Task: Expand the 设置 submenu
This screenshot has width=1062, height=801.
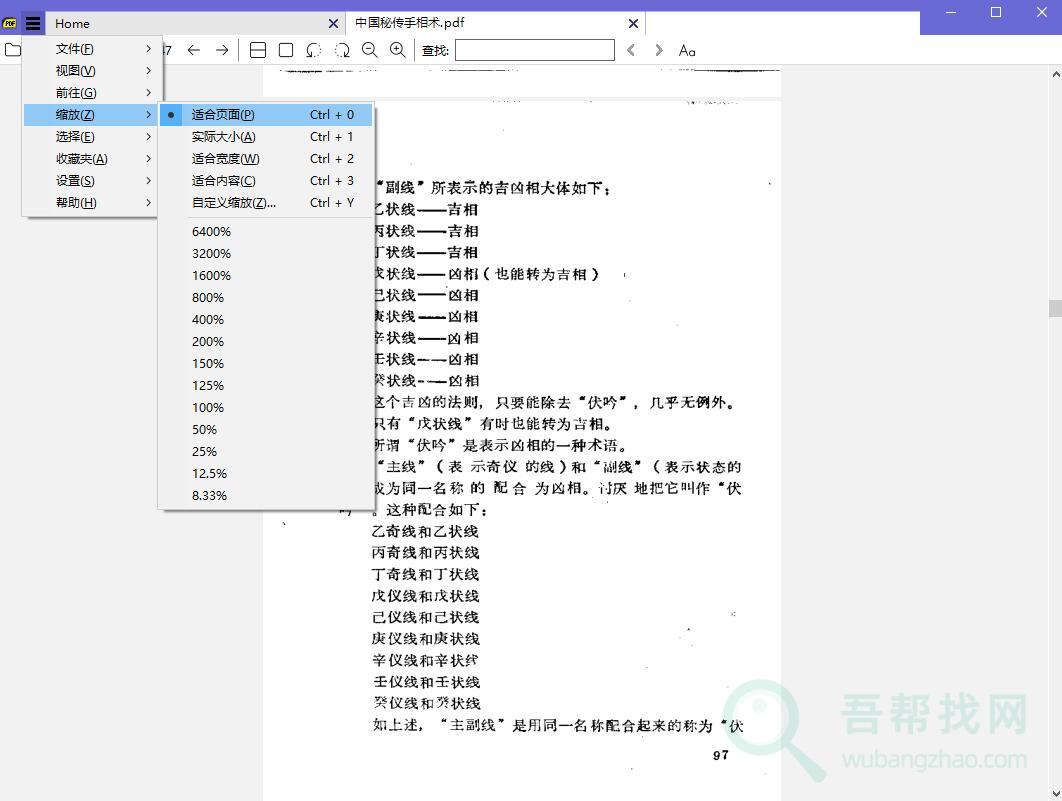Action: pyautogui.click(x=90, y=180)
